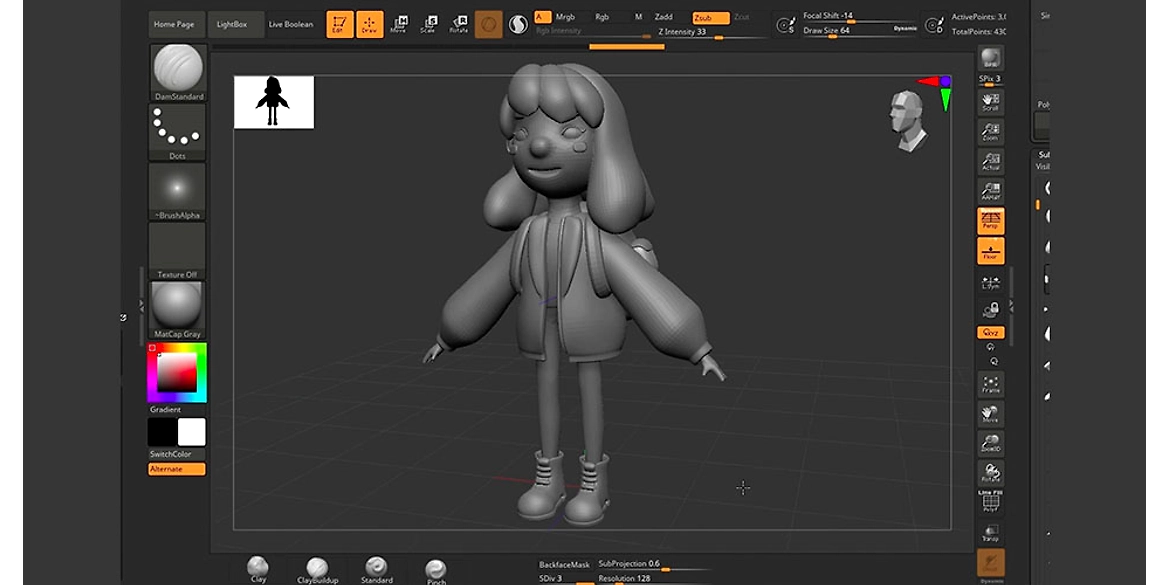The image size is (1170, 585).
Task: Enable Rgb painting mode
Action: pos(601,16)
